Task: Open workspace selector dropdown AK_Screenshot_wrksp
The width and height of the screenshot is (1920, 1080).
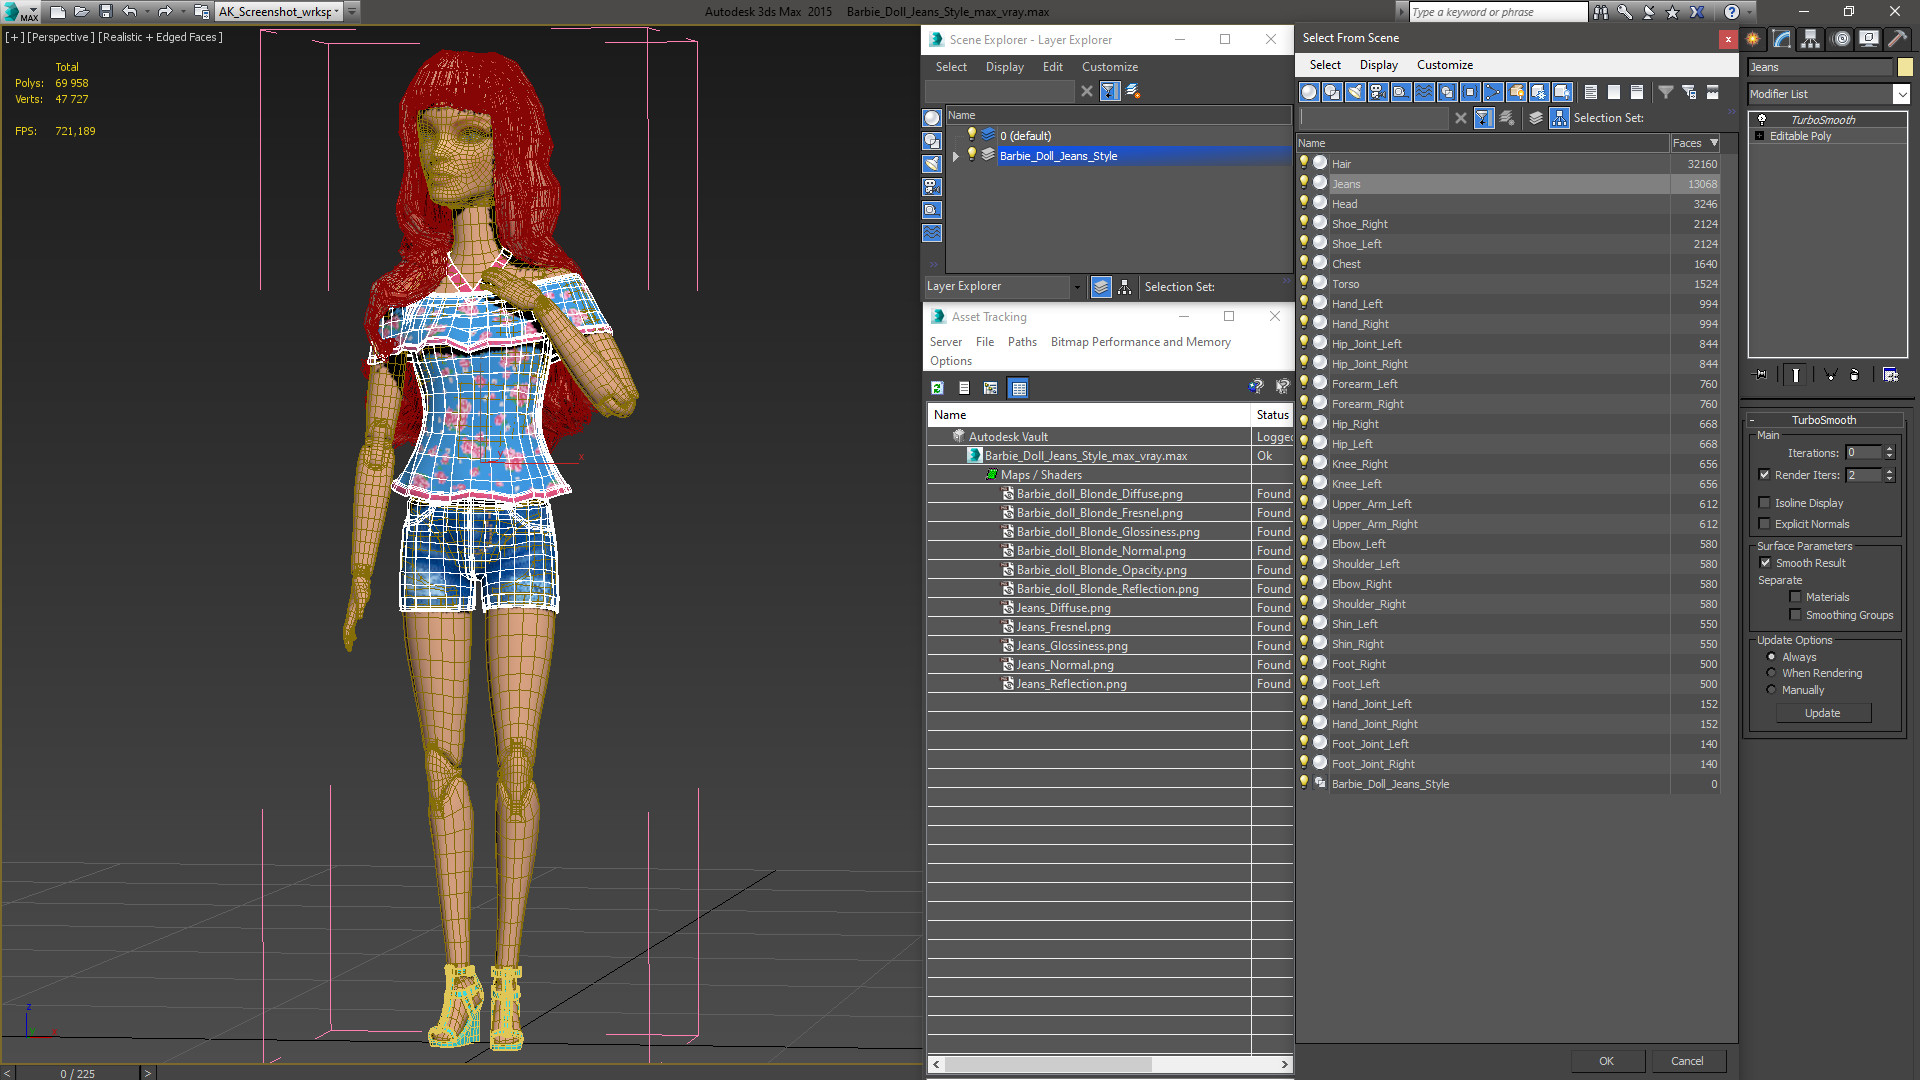Action: point(336,12)
